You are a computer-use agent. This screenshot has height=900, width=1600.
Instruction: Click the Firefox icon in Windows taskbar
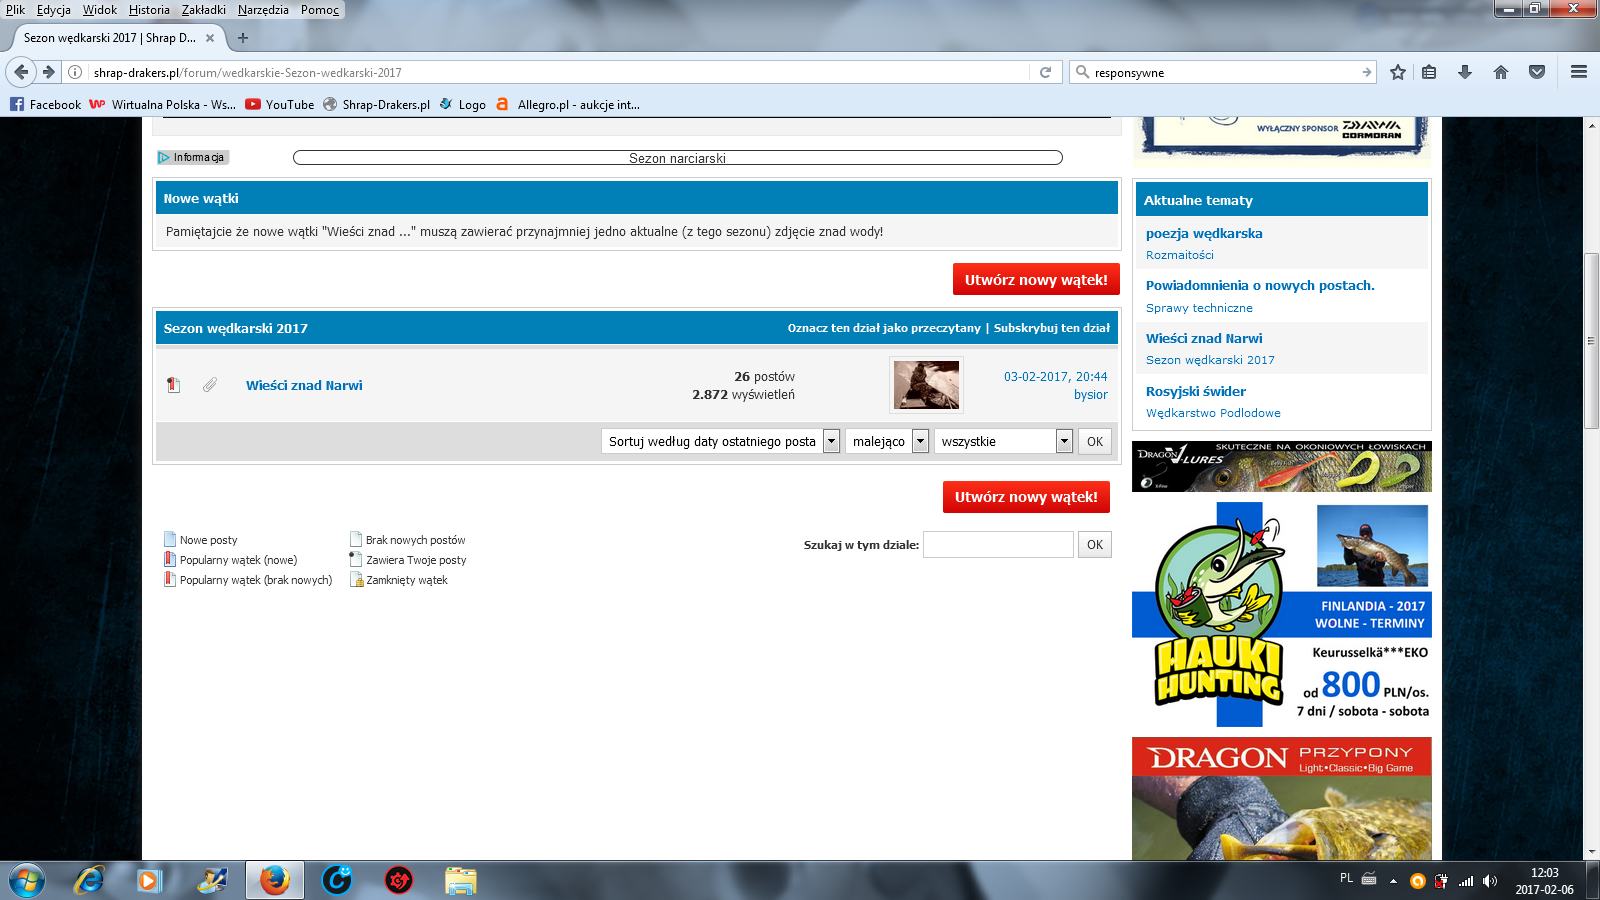(x=274, y=880)
